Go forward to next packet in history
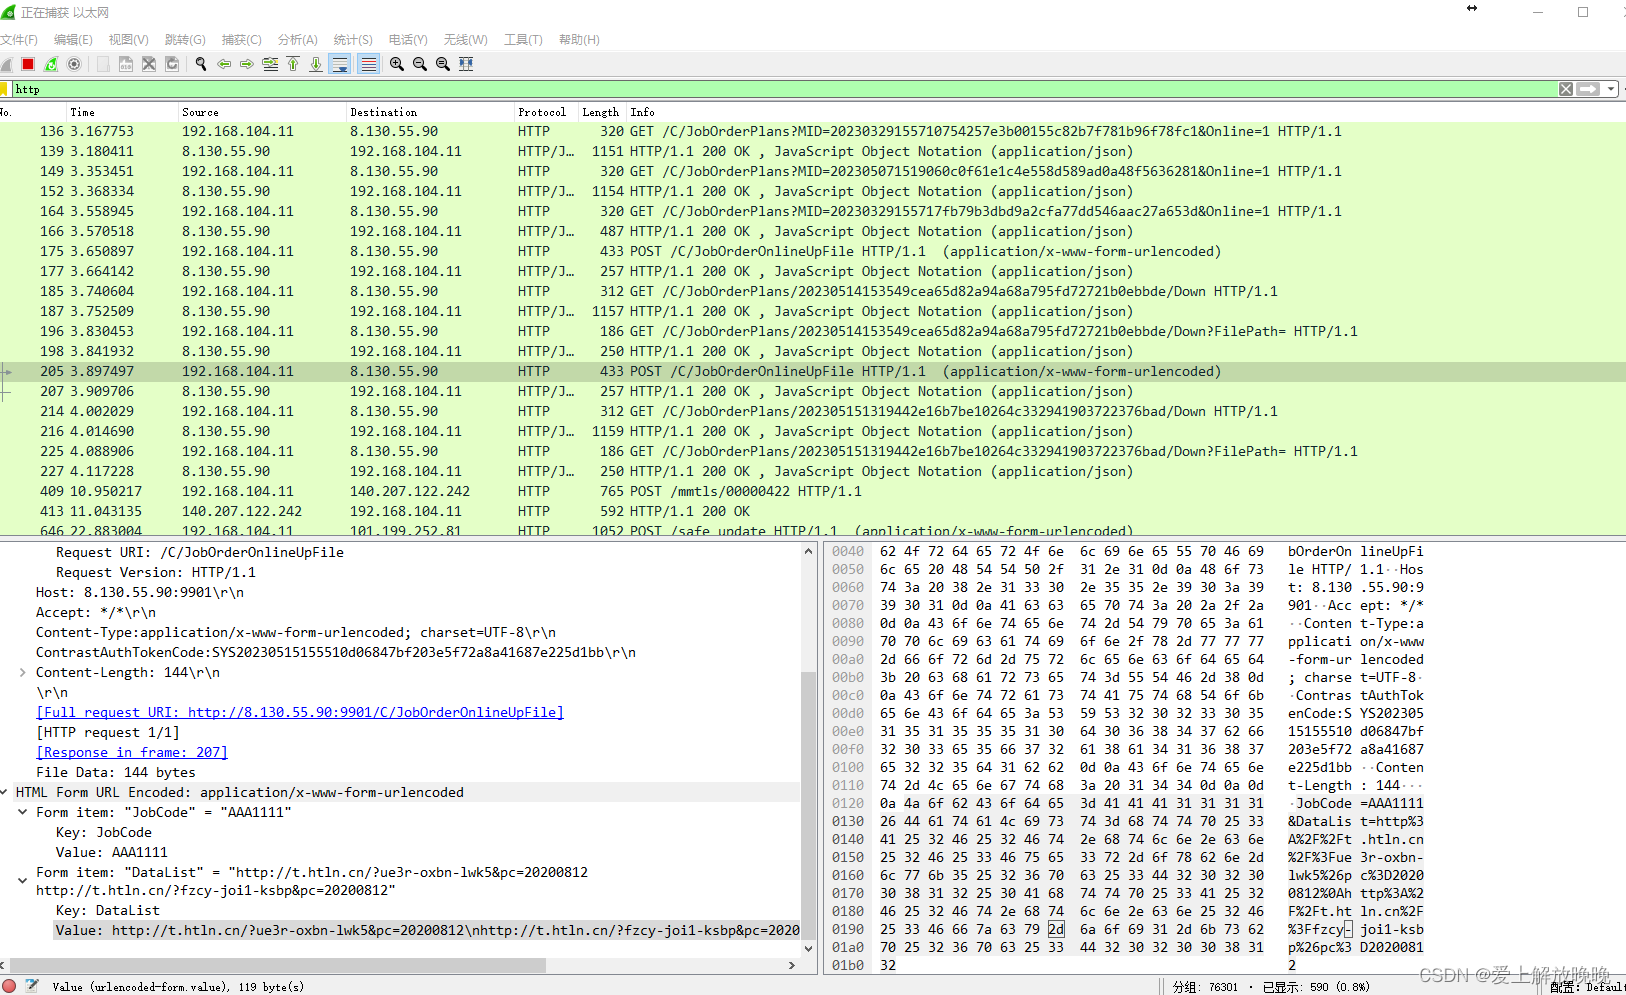Viewport: 1626px width, 995px height. point(247,64)
